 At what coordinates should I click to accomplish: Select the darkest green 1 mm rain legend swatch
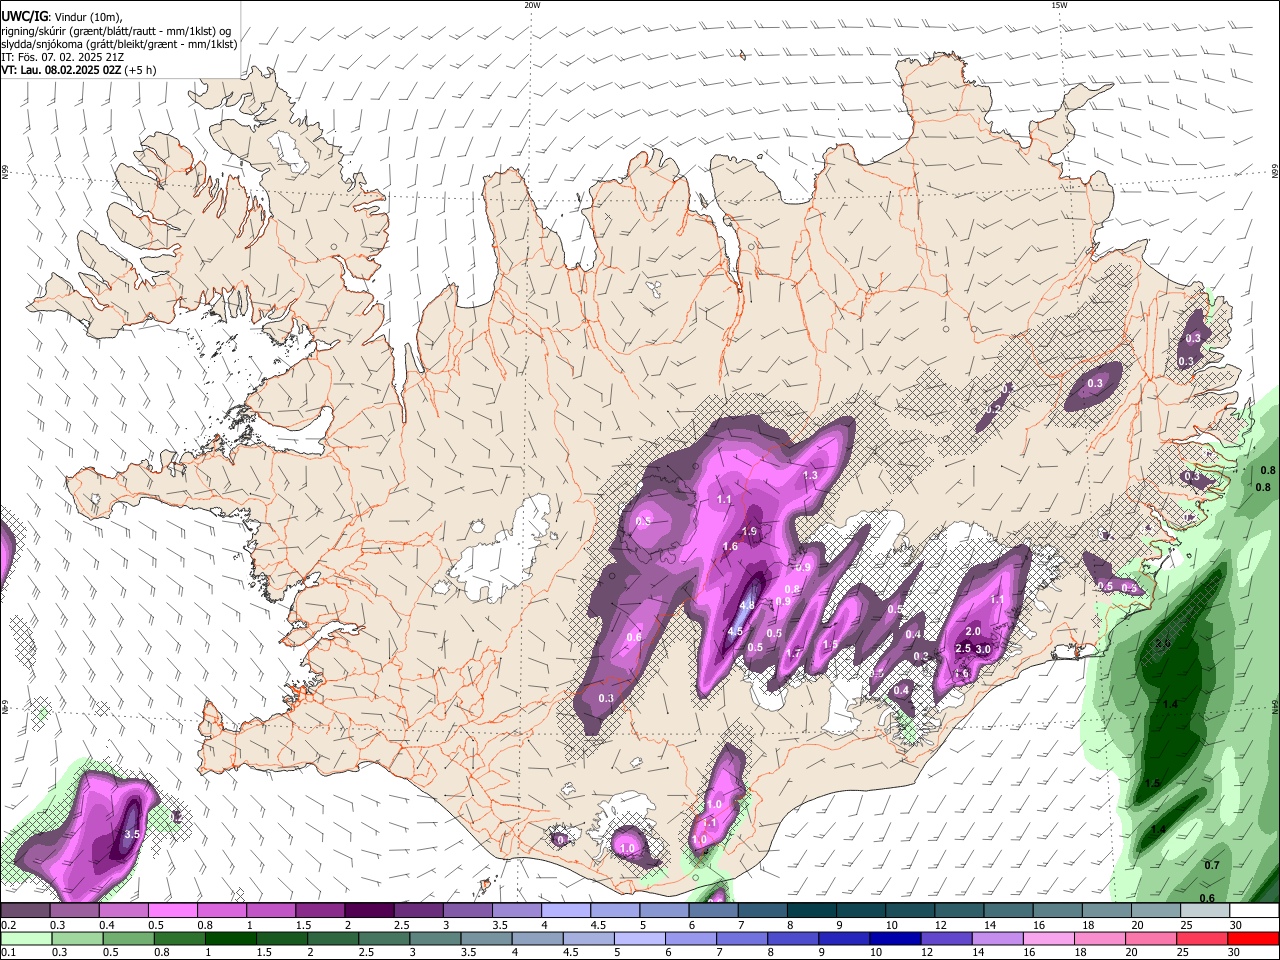[230, 938]
